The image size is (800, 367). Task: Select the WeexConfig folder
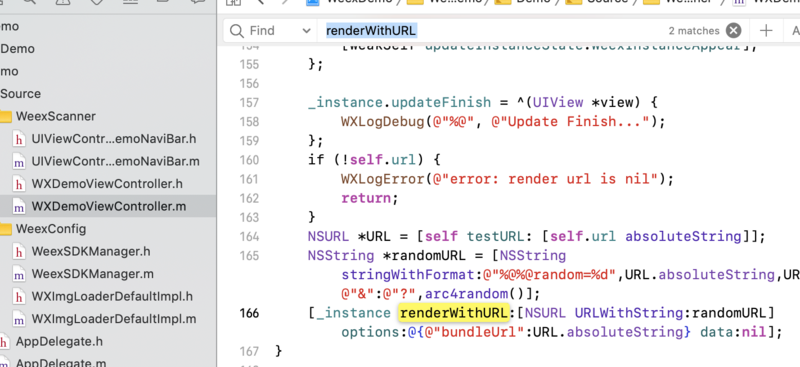point(51,229)
